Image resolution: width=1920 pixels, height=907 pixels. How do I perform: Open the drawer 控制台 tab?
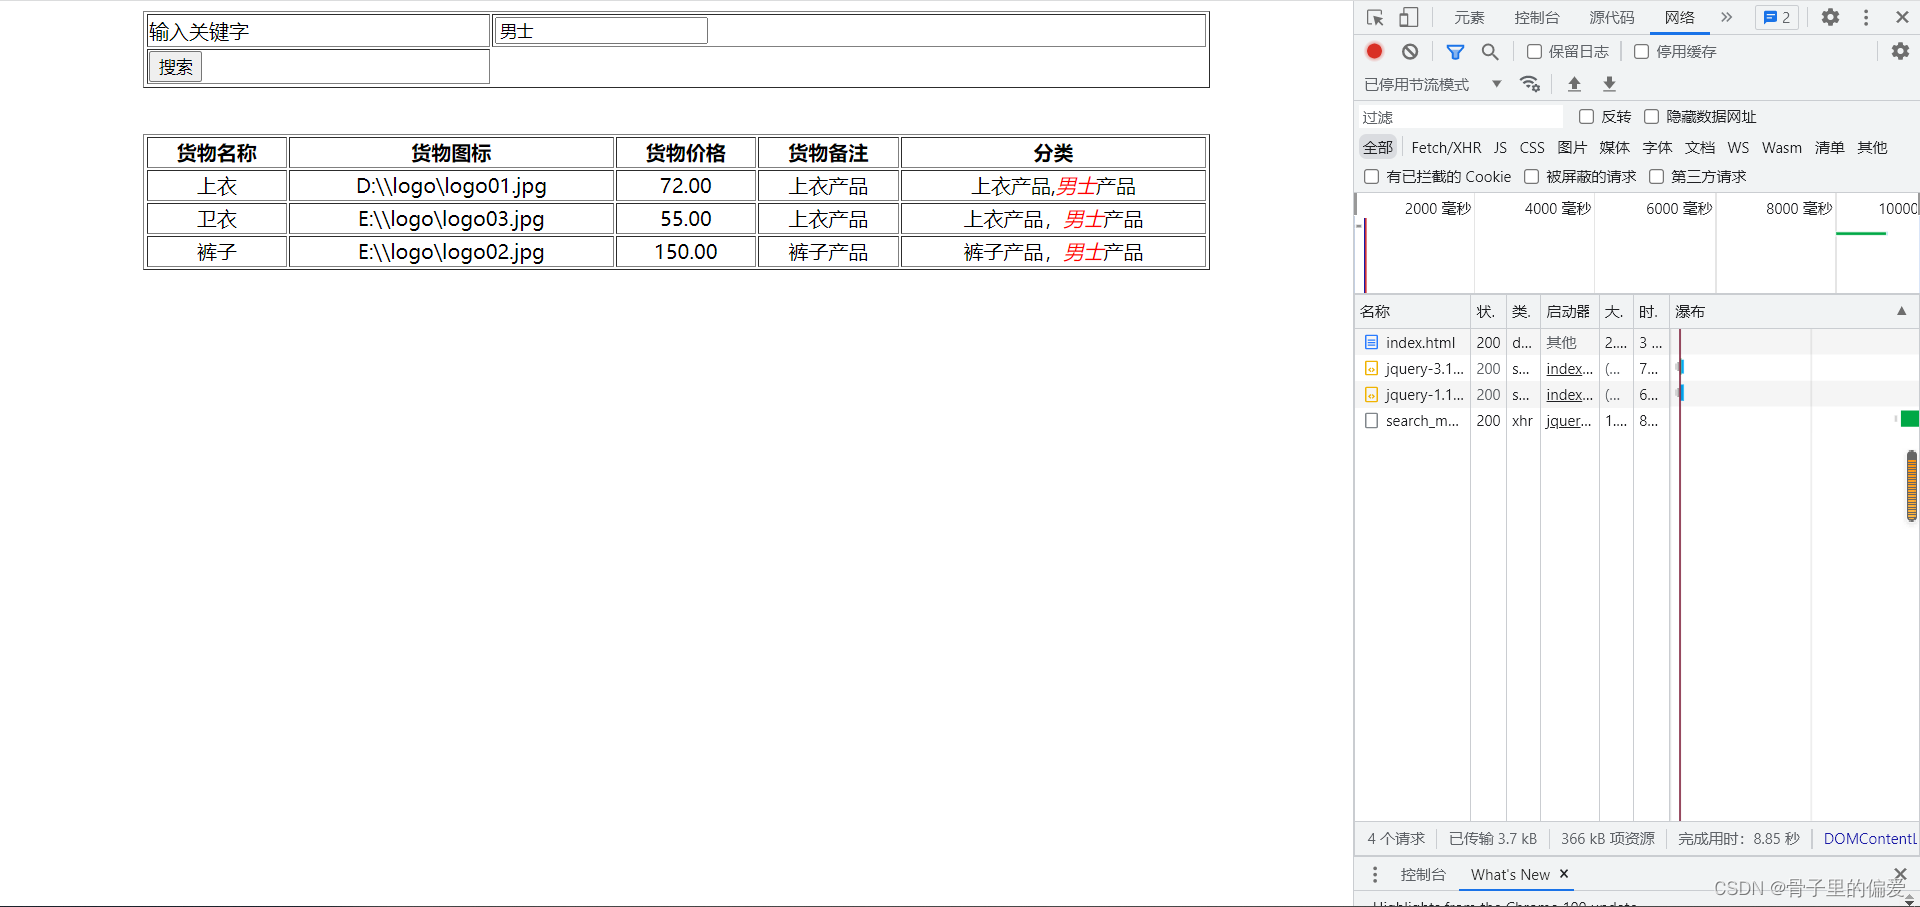pyautogui.click(x=1423, y=875)
